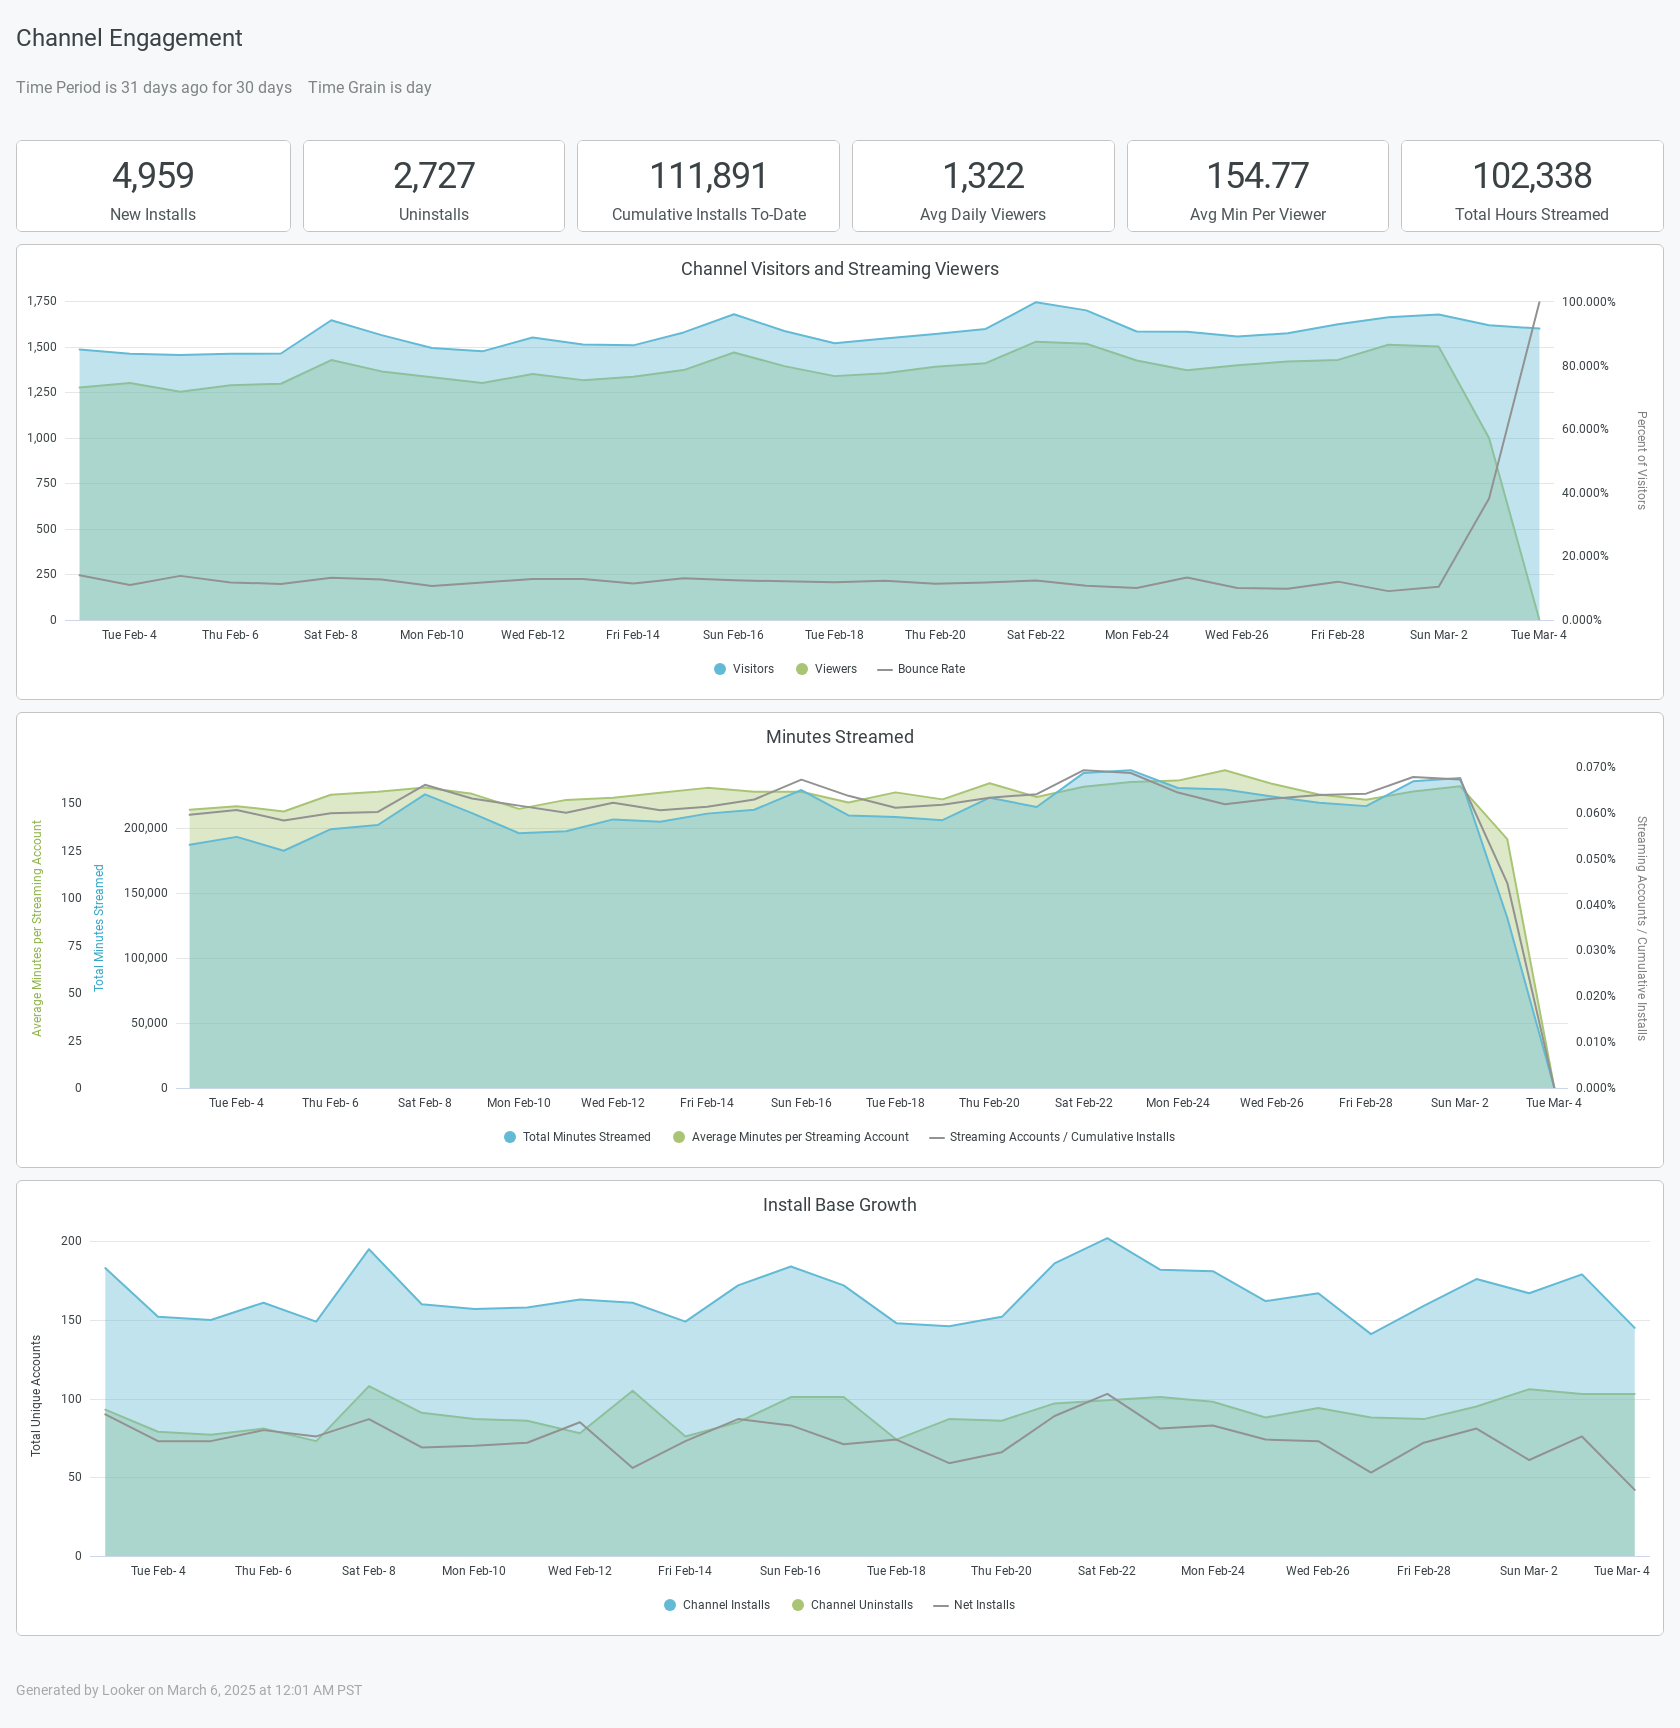Toggle the Channel Uninstalls legend series
The width and height of the screenshot is (1680, 1728).
[x=852, y=1605]
